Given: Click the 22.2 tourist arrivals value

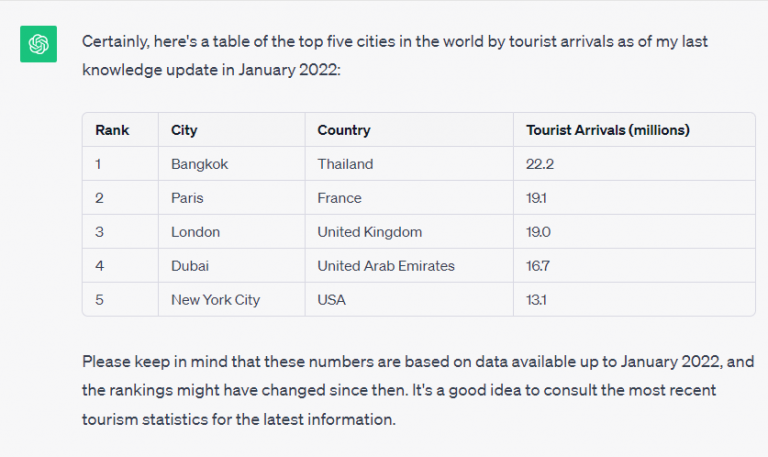Looking at the screenshot, I should tap(541, 164).
